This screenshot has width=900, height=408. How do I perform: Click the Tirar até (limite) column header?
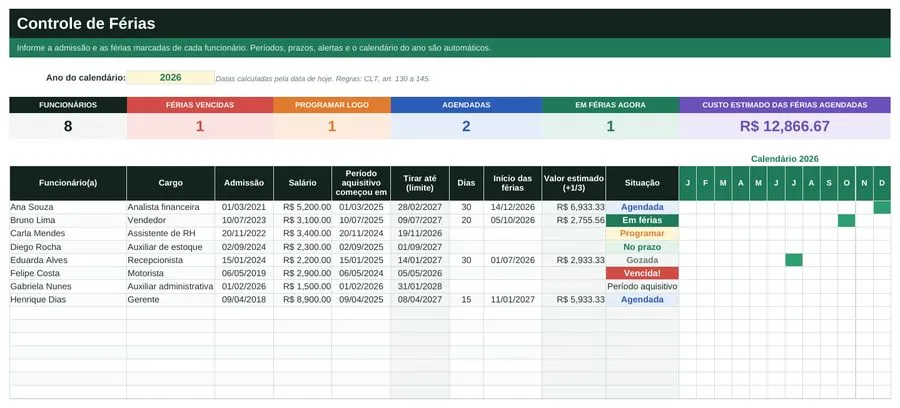tap(420, 183)
